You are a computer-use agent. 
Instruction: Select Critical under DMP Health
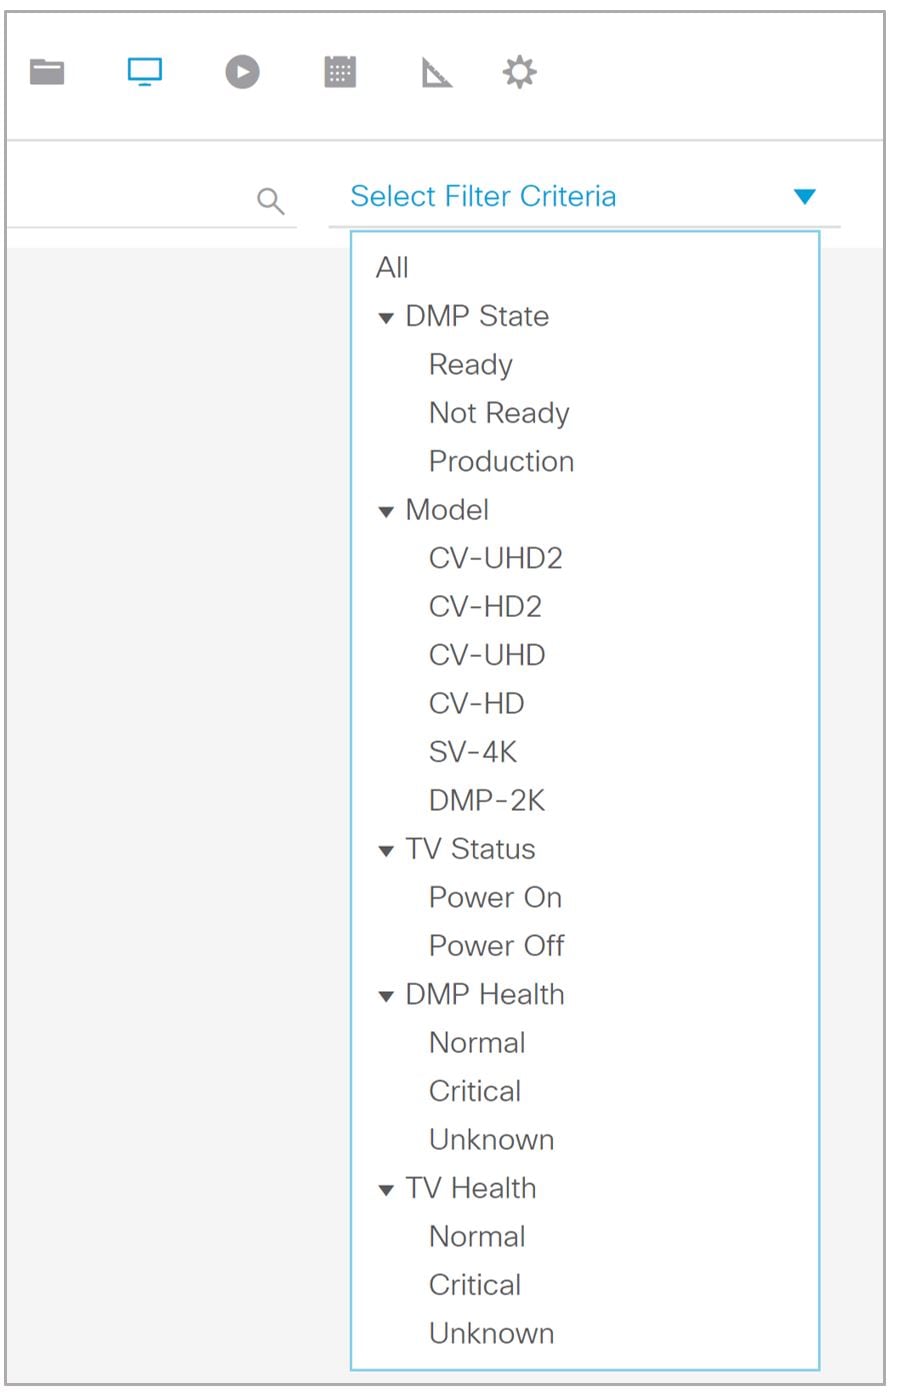tap(475, 1091)
